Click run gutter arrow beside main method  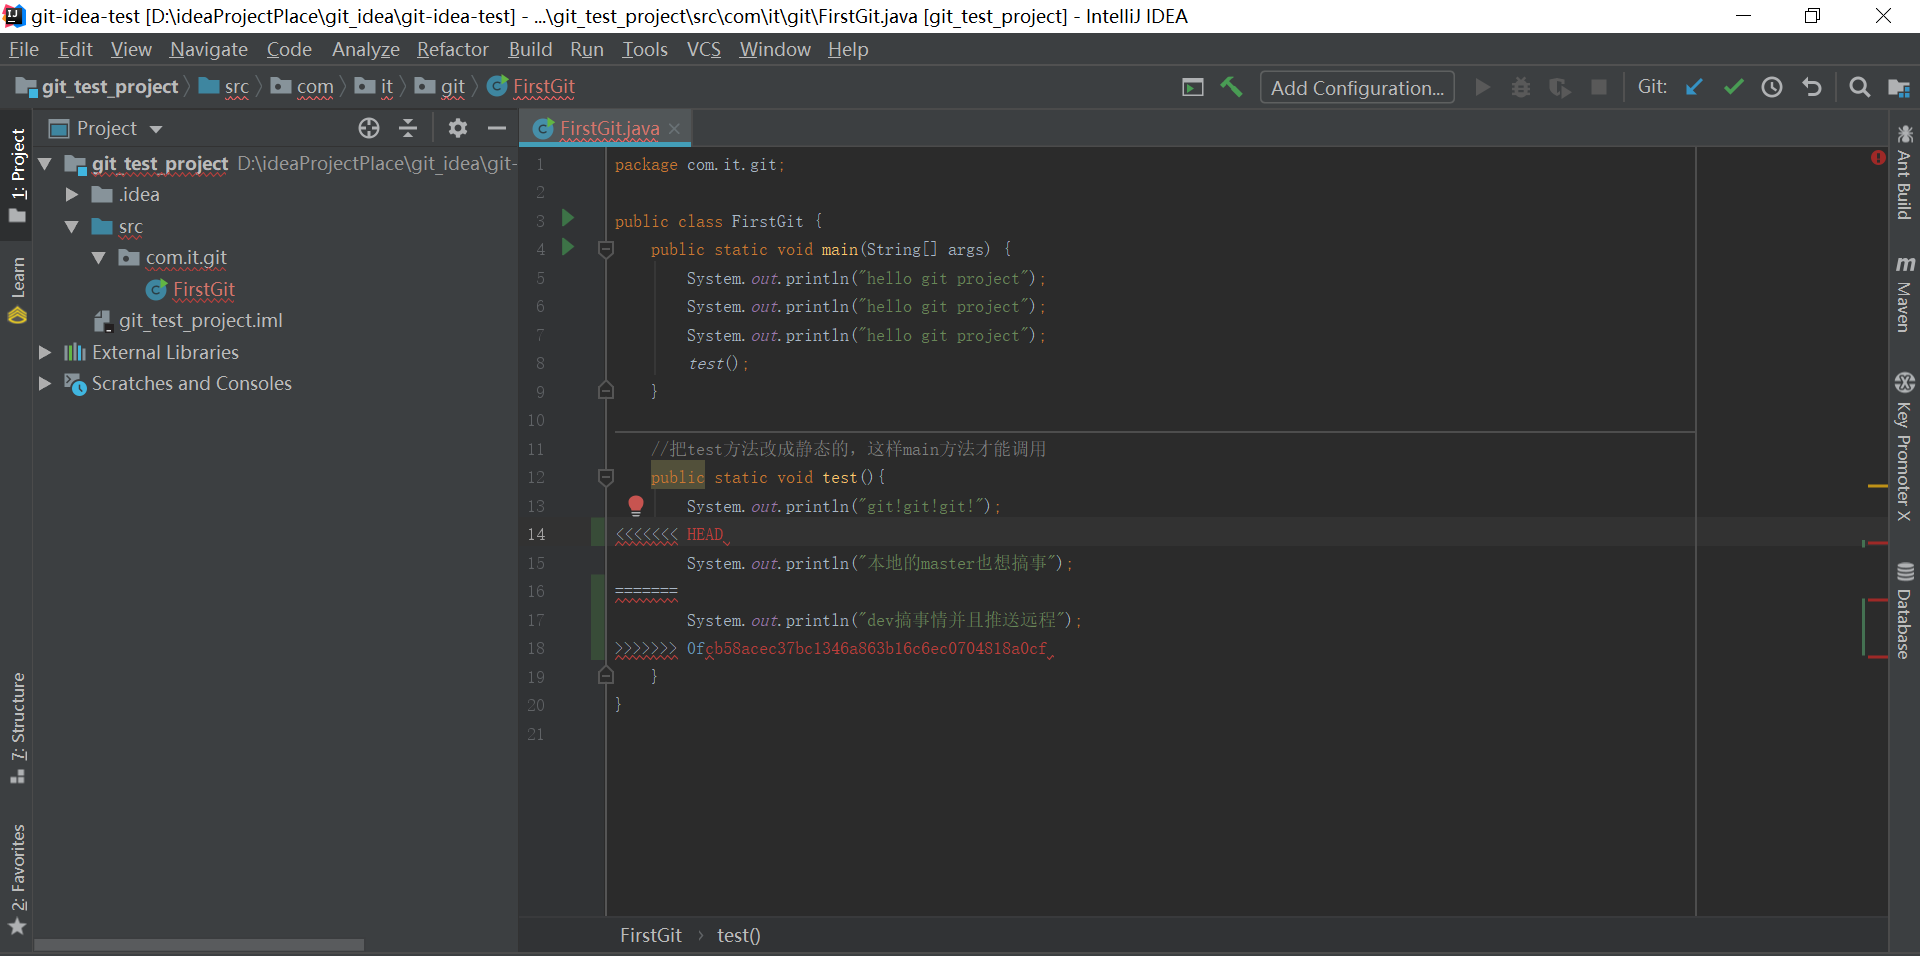tap(568, 247)
